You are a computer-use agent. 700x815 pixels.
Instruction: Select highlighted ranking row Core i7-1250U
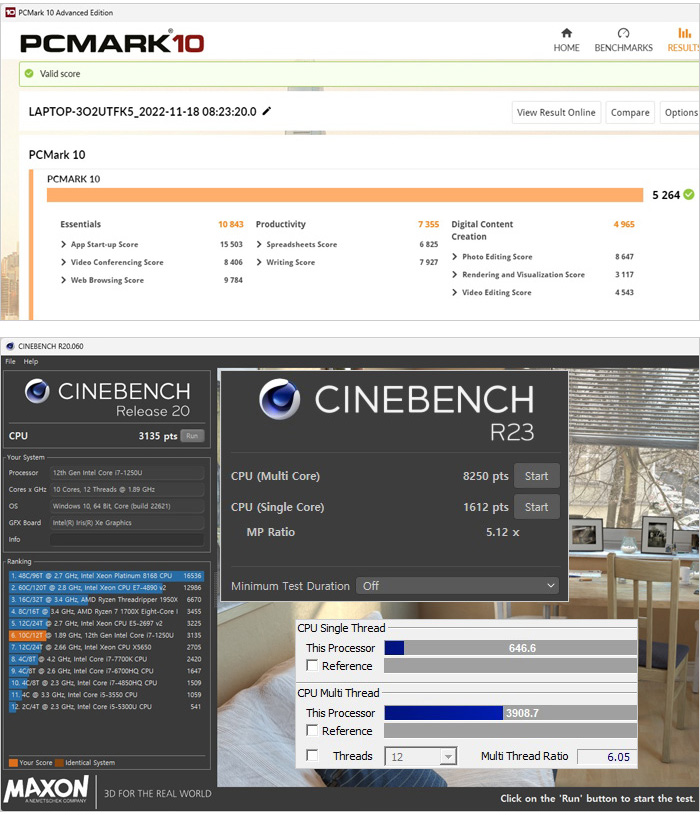tap(106, 635)
